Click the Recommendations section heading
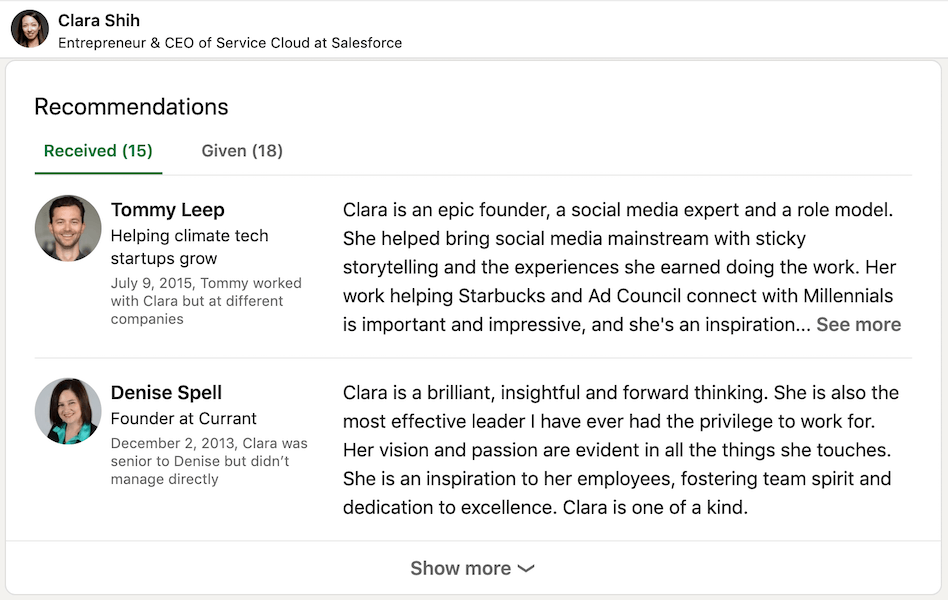Screen dimensions: 948x600 (131, 106)
